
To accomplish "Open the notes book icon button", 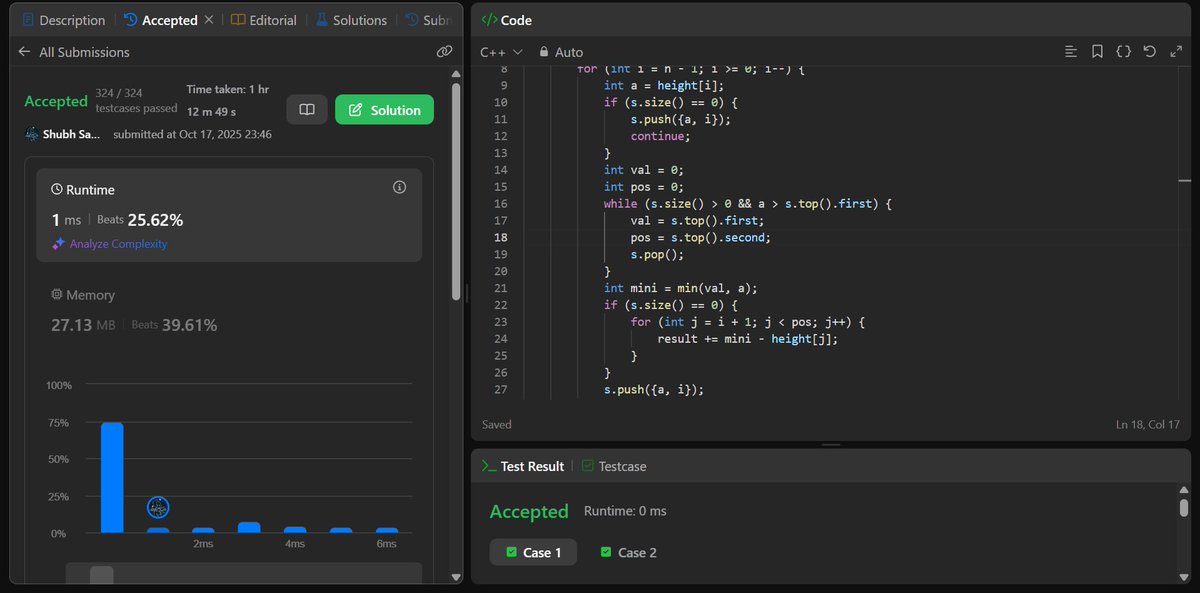I will click(307, 110).
